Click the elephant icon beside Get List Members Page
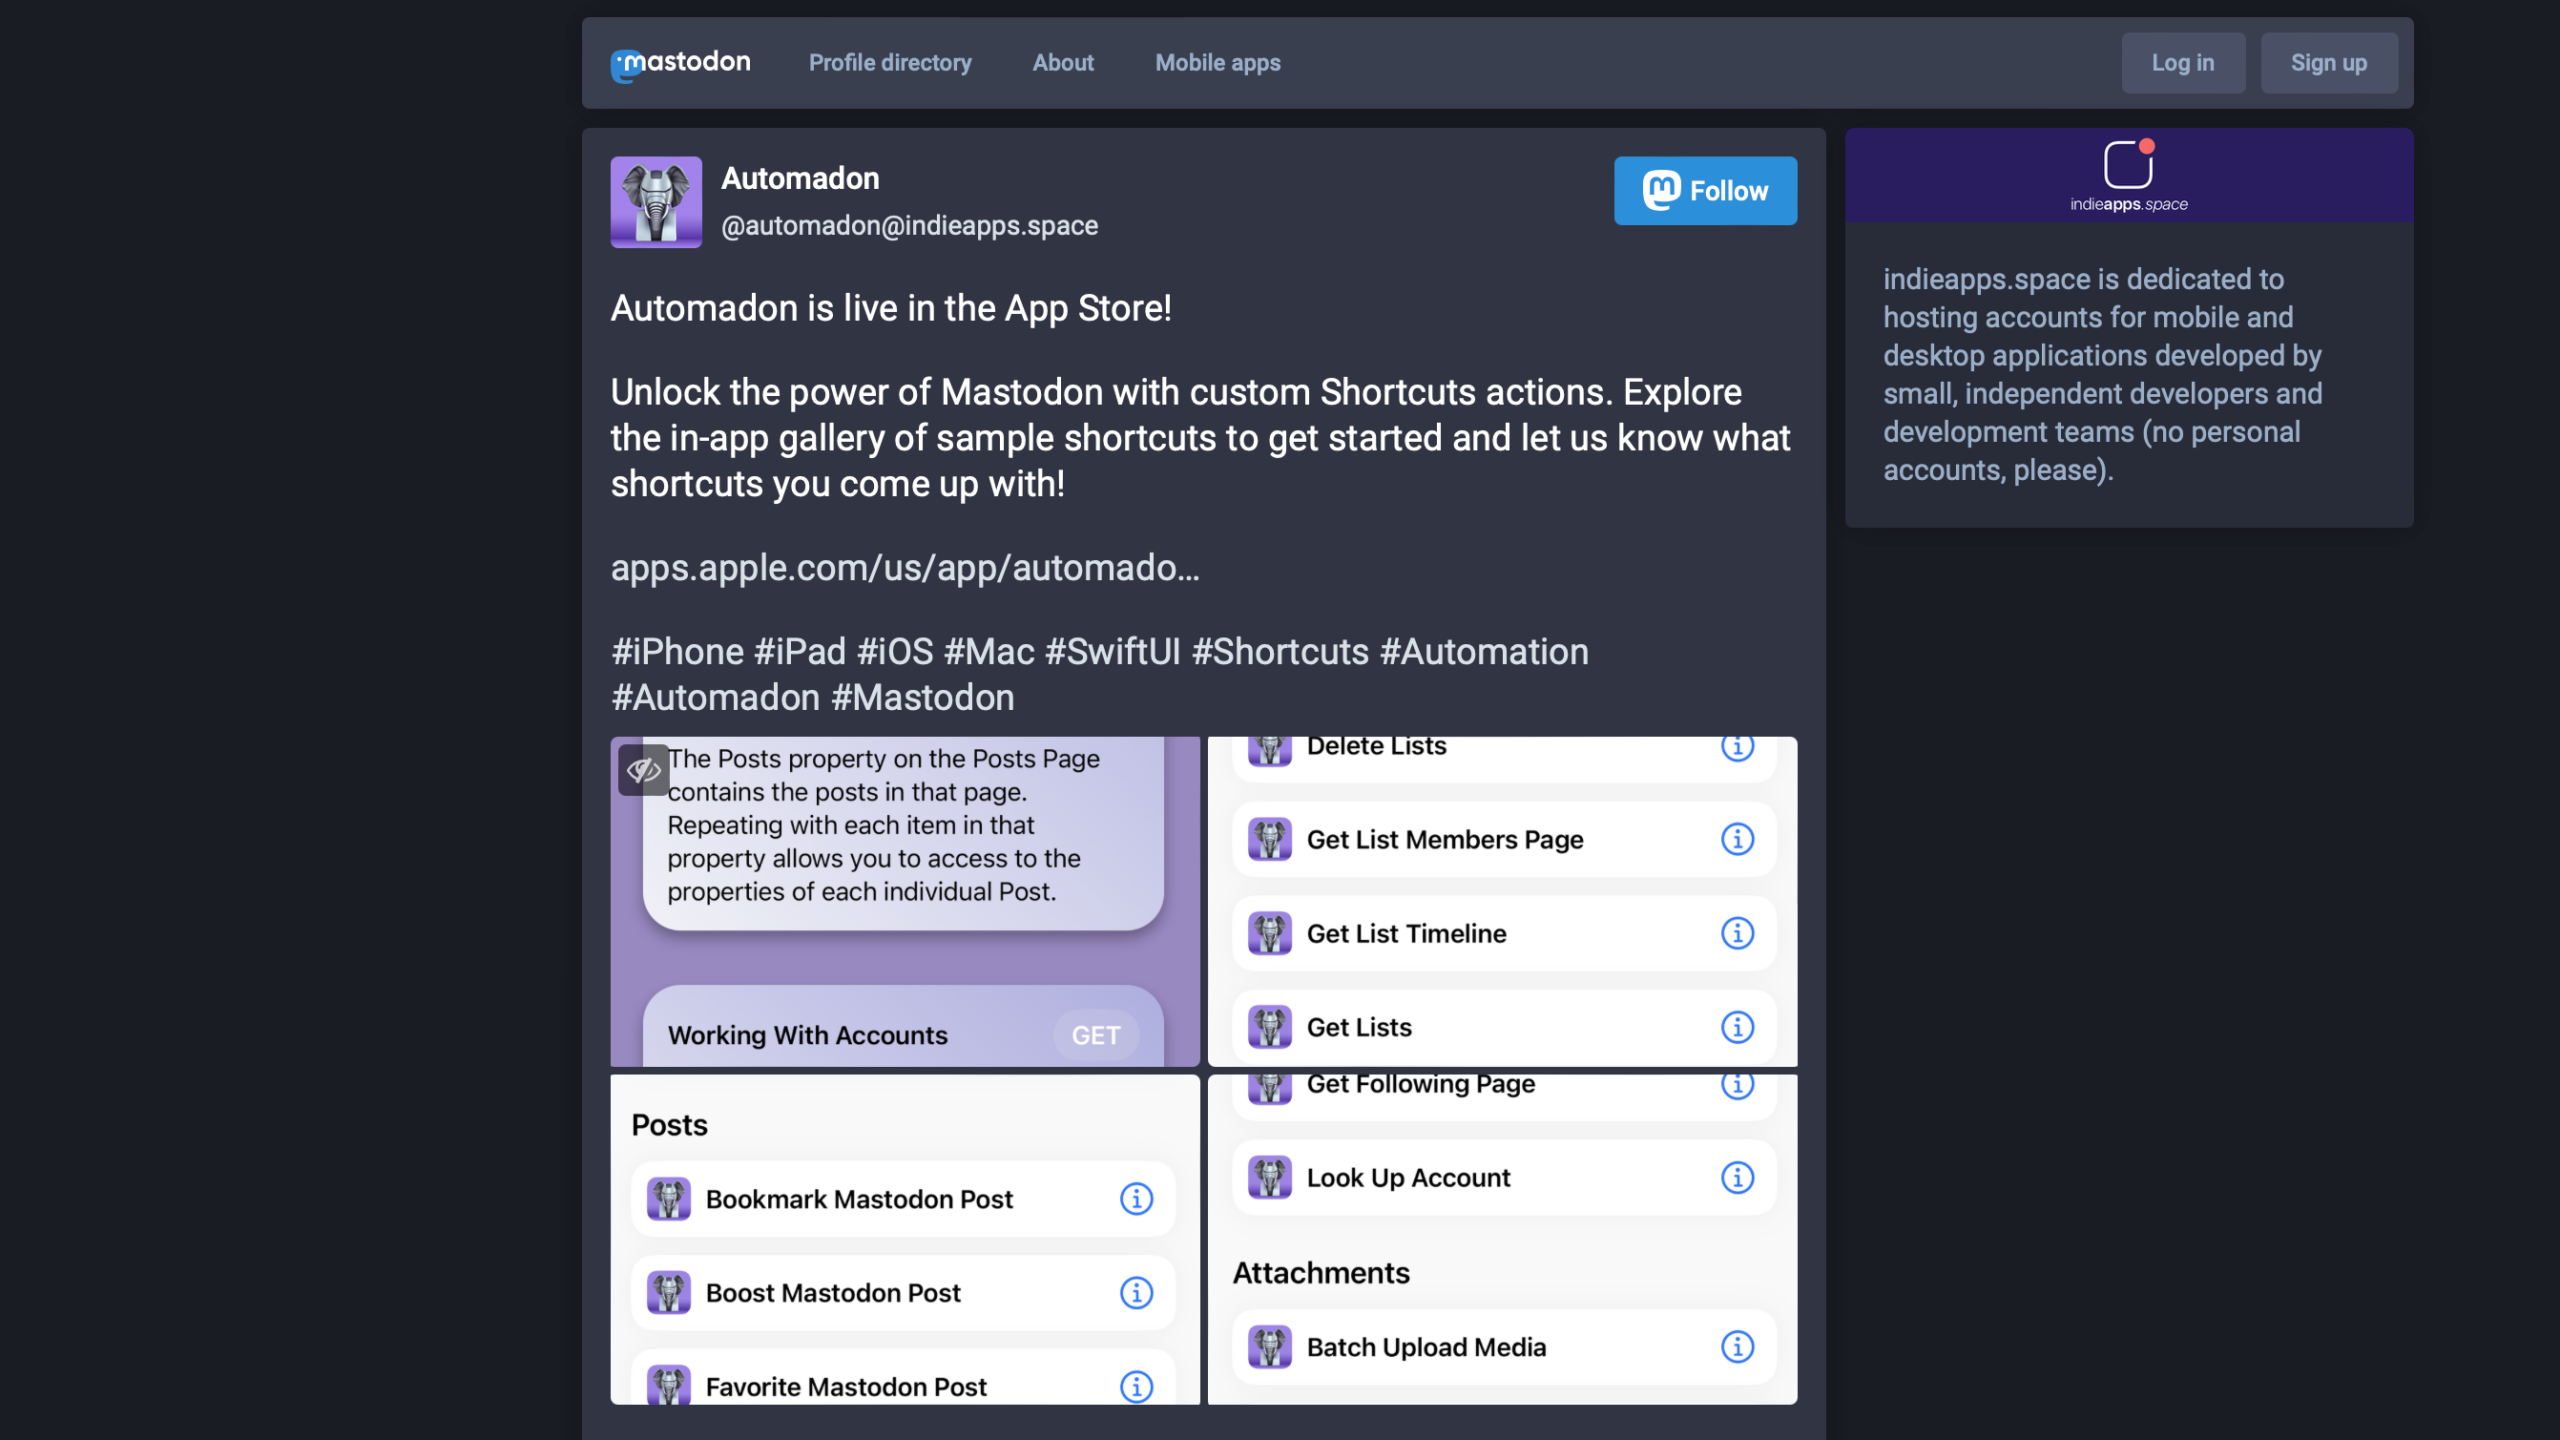Screen dimensions: 2560x1440 [1270, 839]
